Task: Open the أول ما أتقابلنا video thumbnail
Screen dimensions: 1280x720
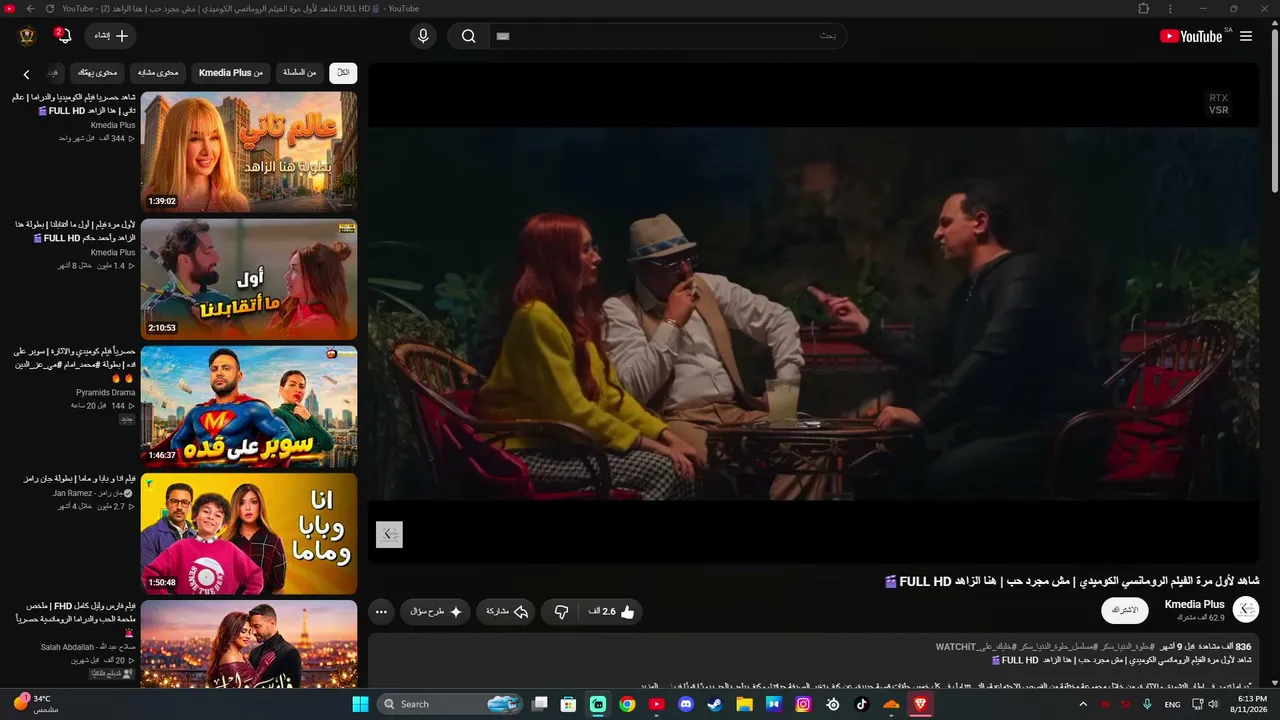Action: pos(249,279)
